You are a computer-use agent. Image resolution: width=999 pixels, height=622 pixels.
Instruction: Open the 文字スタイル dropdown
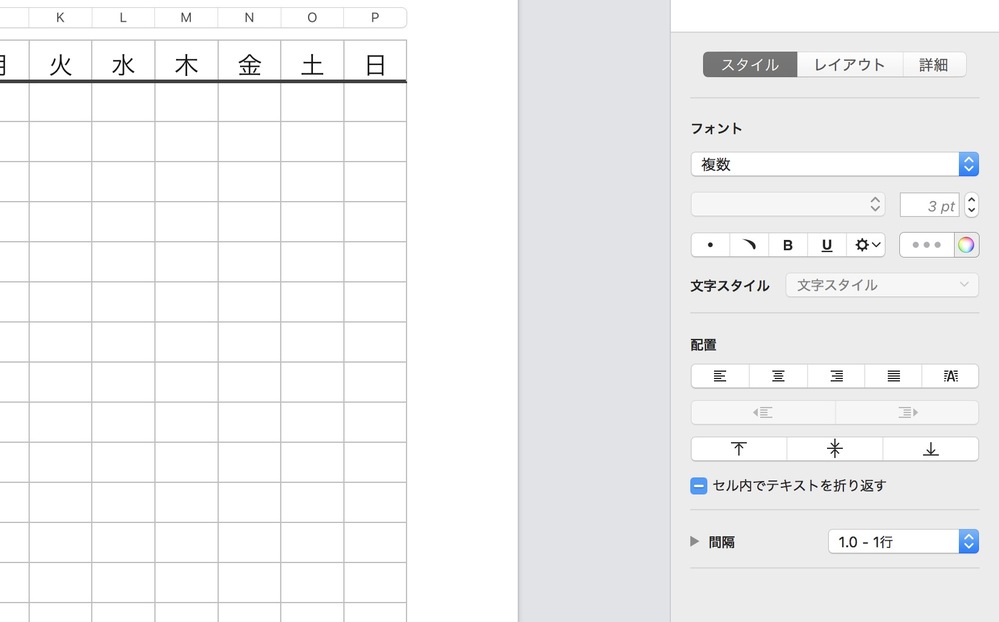pos(882,285)
